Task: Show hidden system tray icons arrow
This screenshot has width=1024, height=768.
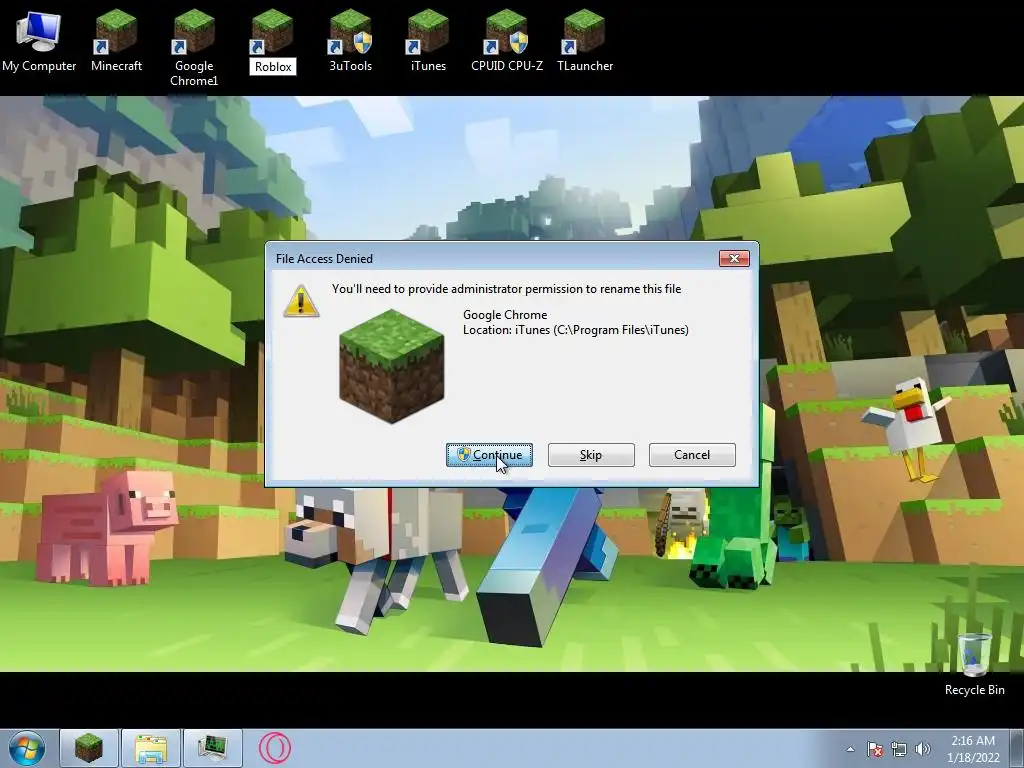Action: click(850, 749)
